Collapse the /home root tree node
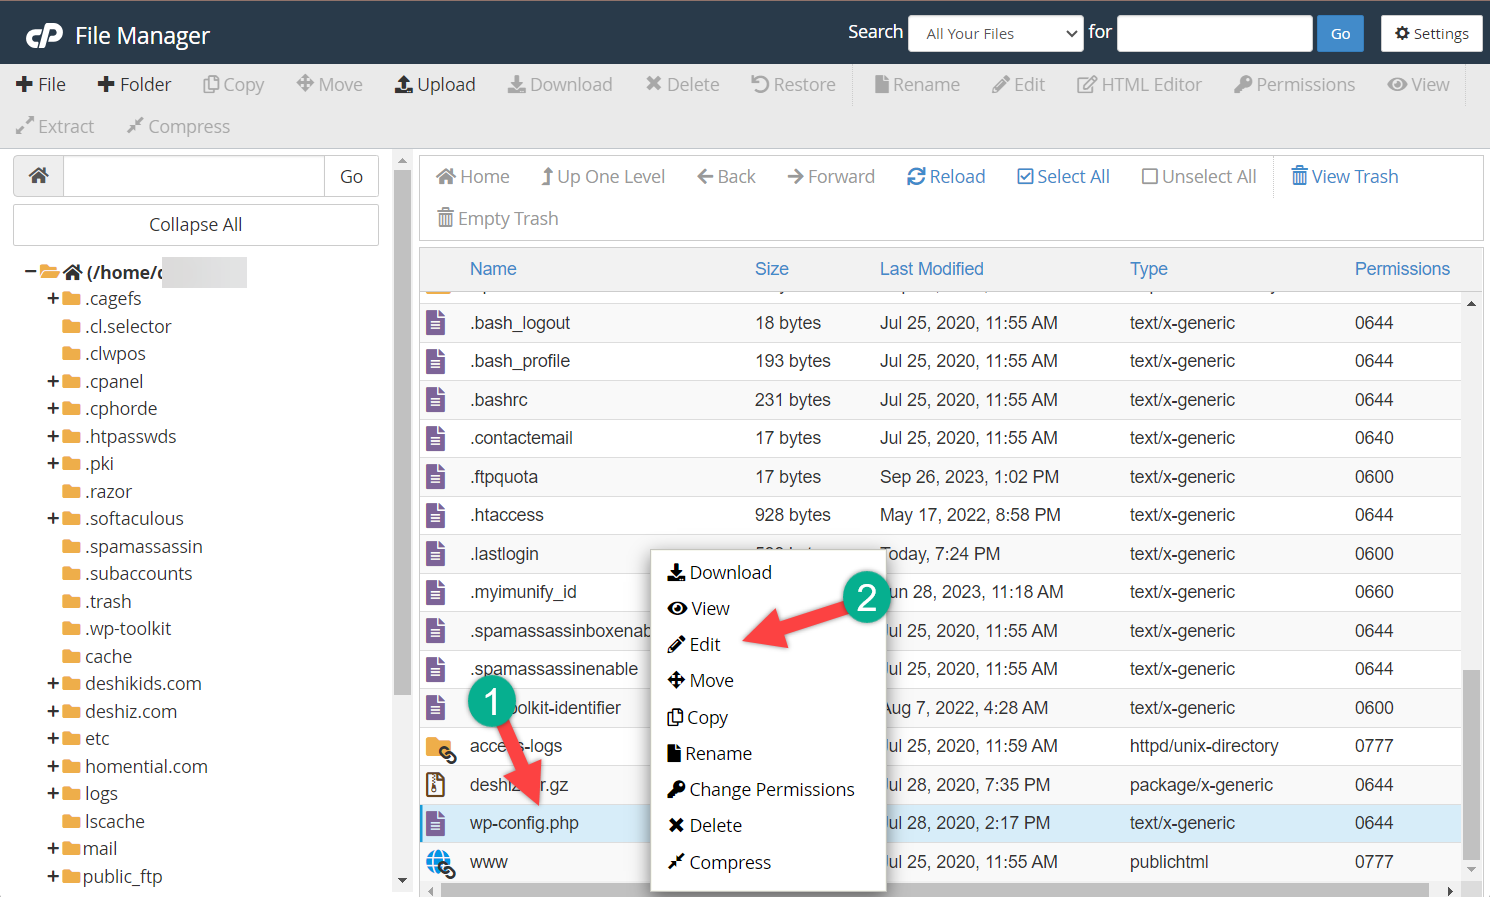Image resolution: width=1490 pixels, height=897 pixels. pos(31,272)
